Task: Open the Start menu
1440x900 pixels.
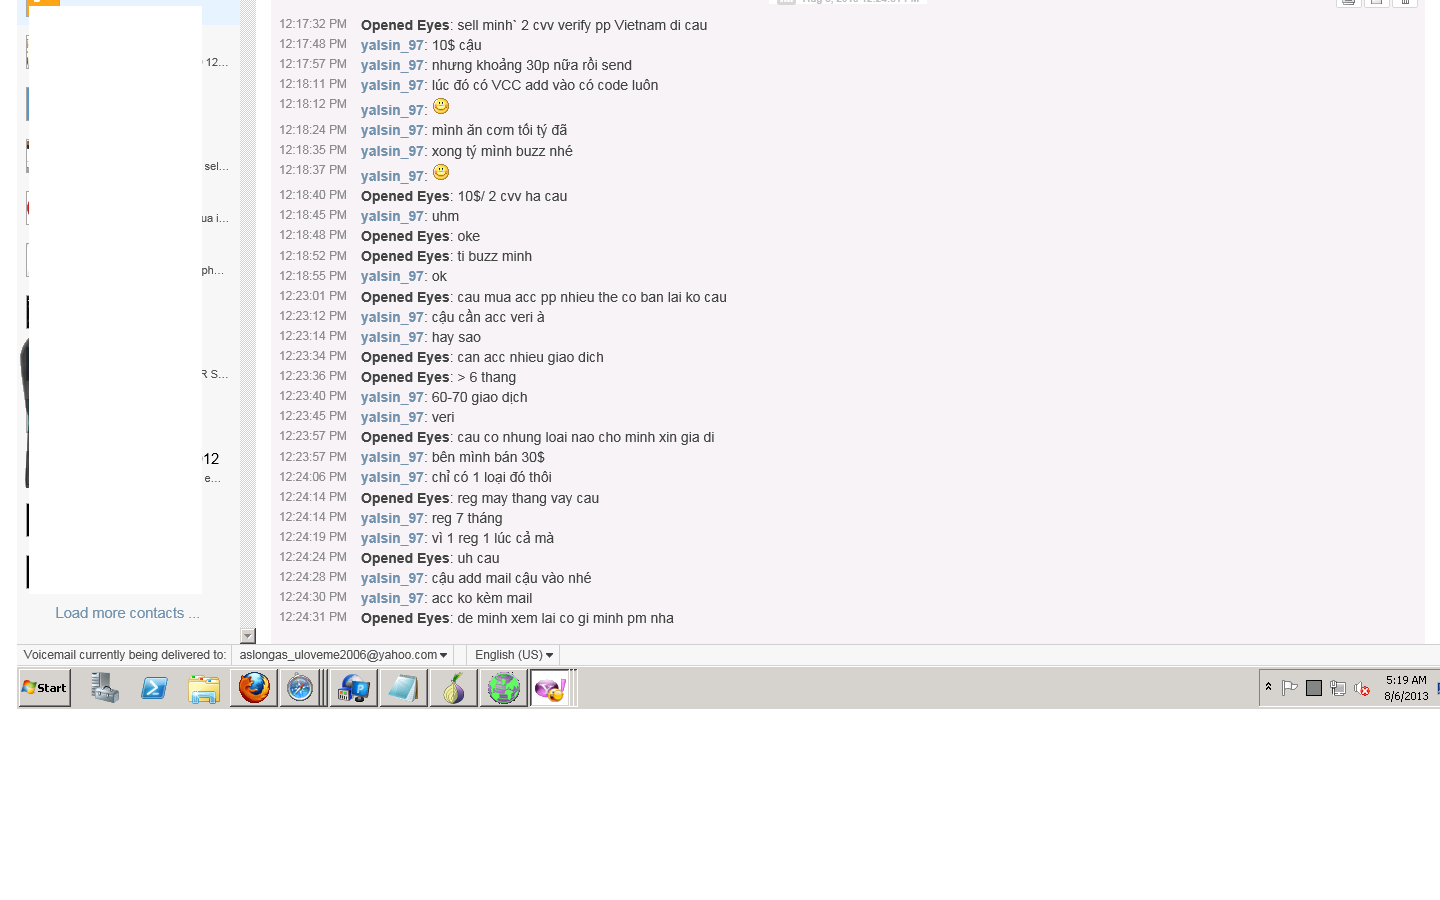Action: coord(45,688)
